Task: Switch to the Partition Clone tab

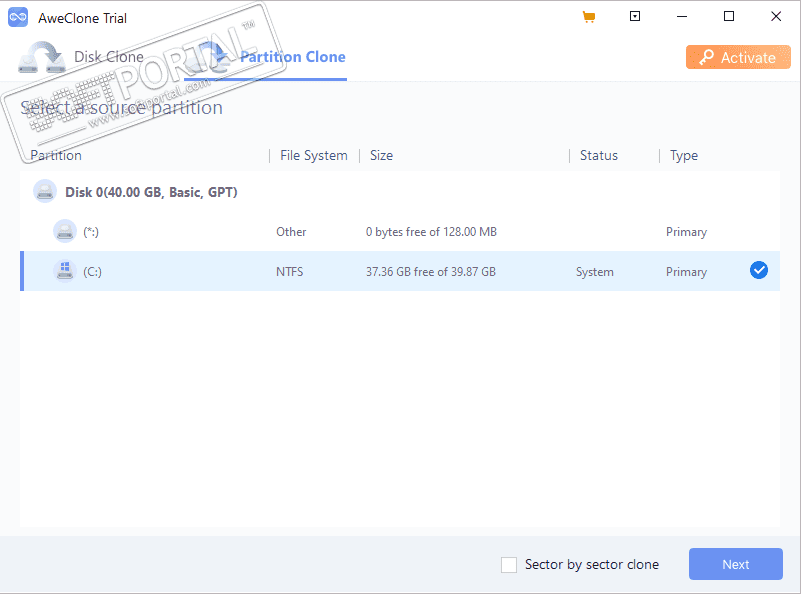Action: point(265,57)
